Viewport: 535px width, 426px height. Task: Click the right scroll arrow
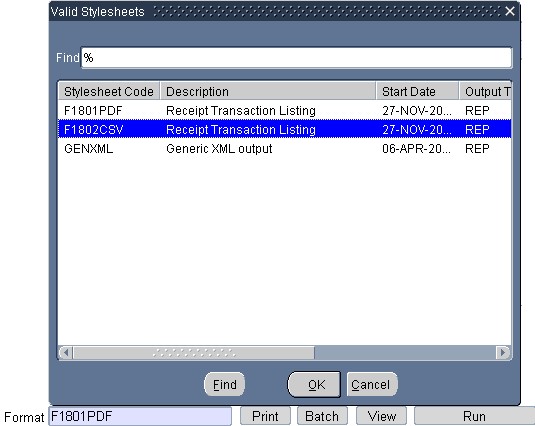(503, 352)
